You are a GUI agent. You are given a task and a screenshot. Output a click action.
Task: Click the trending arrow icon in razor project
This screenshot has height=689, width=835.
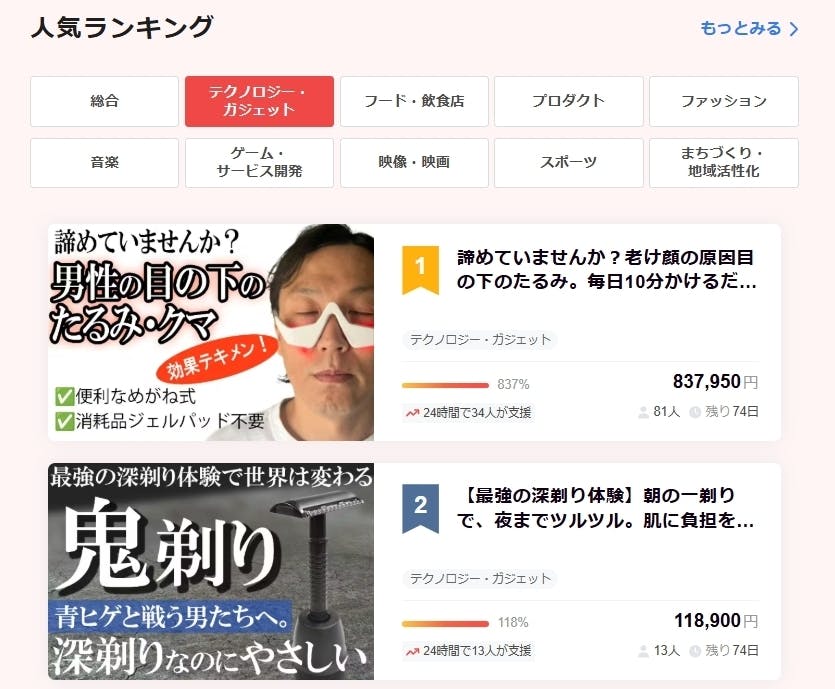(413, 651)
